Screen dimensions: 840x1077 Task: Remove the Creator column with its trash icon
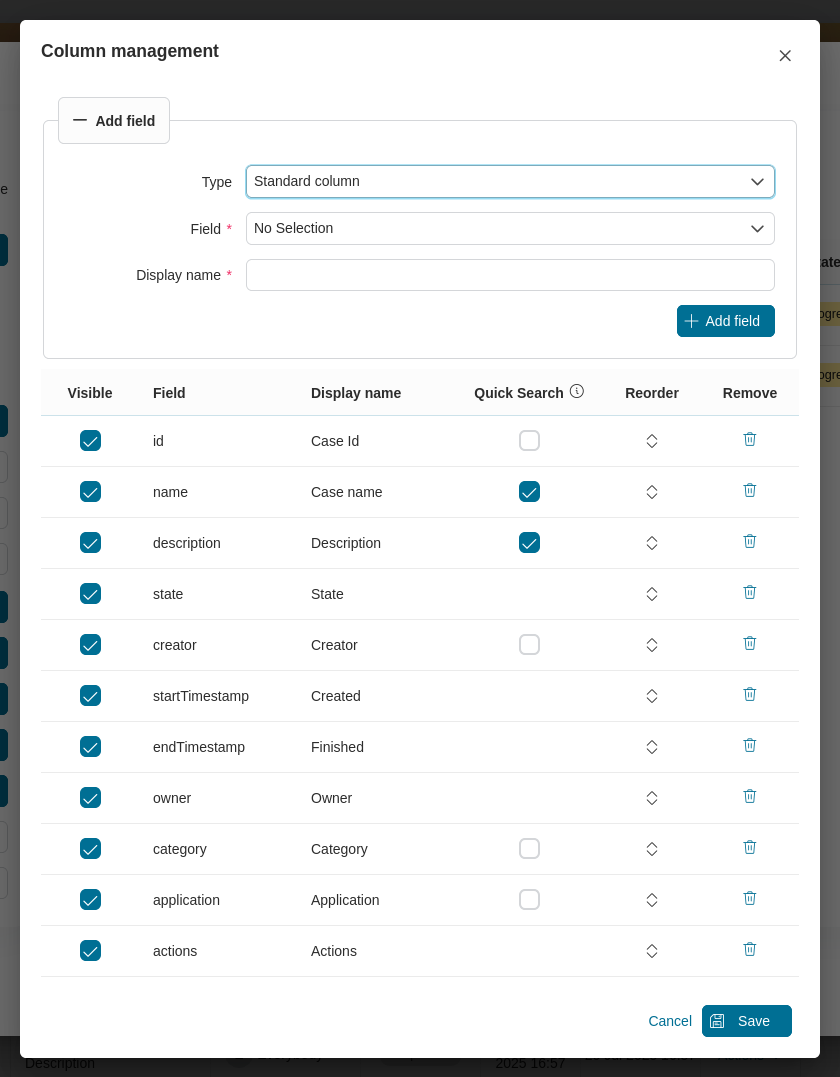[750, 643]
